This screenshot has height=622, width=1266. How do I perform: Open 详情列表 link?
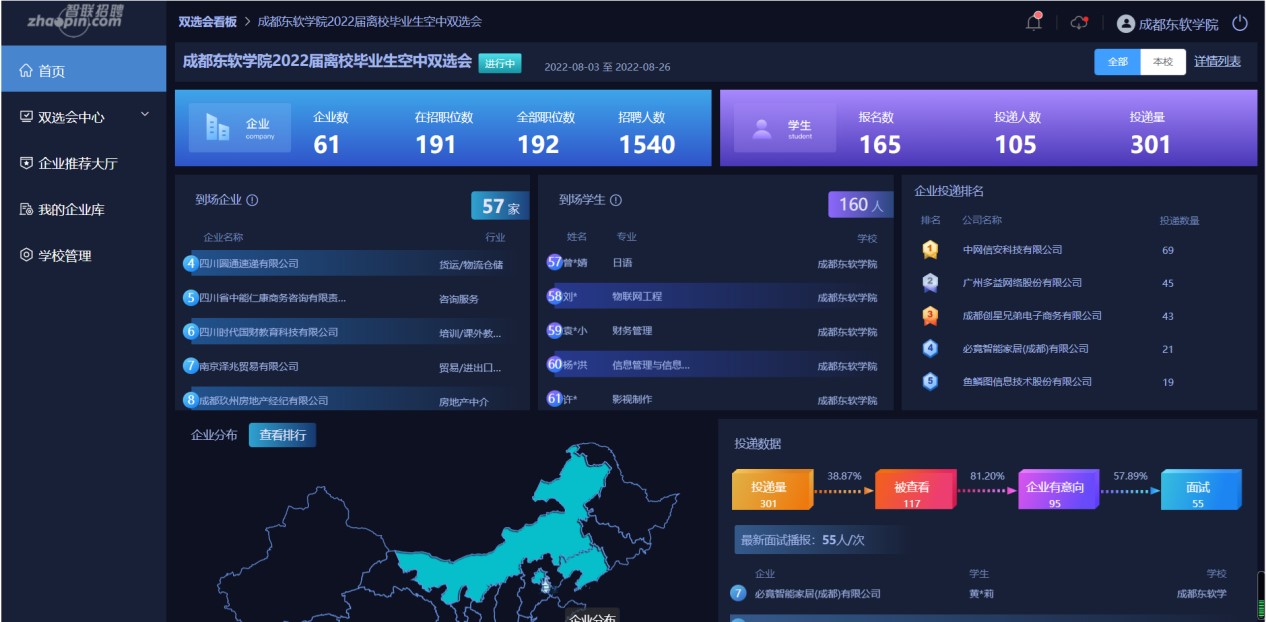click(x=1217, y=62)
